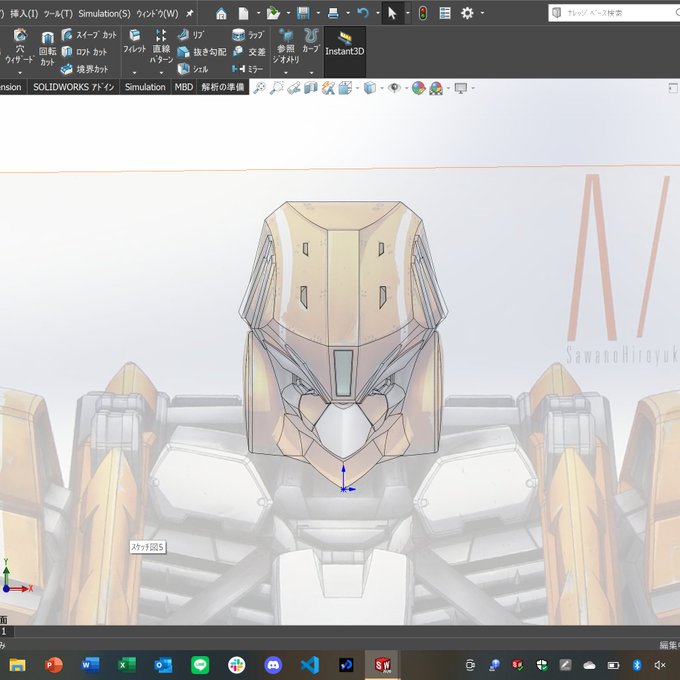Expand the Print dropdown arrow
This screenshot has height=680, width=680.
click(348, 13)
